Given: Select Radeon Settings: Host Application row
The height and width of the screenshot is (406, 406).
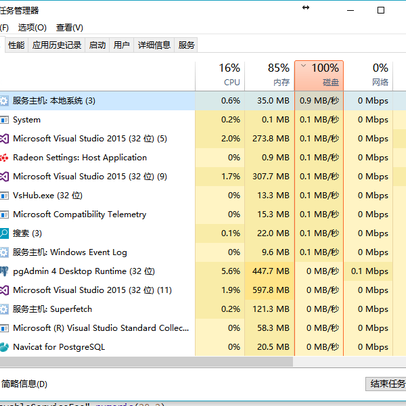Looking at the screenshot, I should 80,157.
